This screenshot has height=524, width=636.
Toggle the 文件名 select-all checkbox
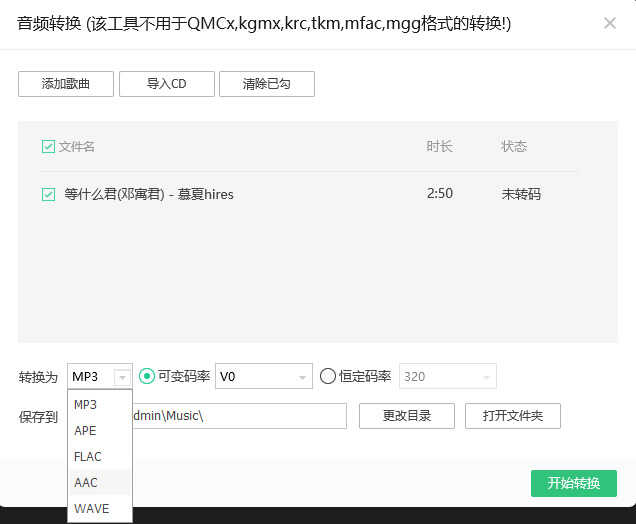click(x=48, y=146)
